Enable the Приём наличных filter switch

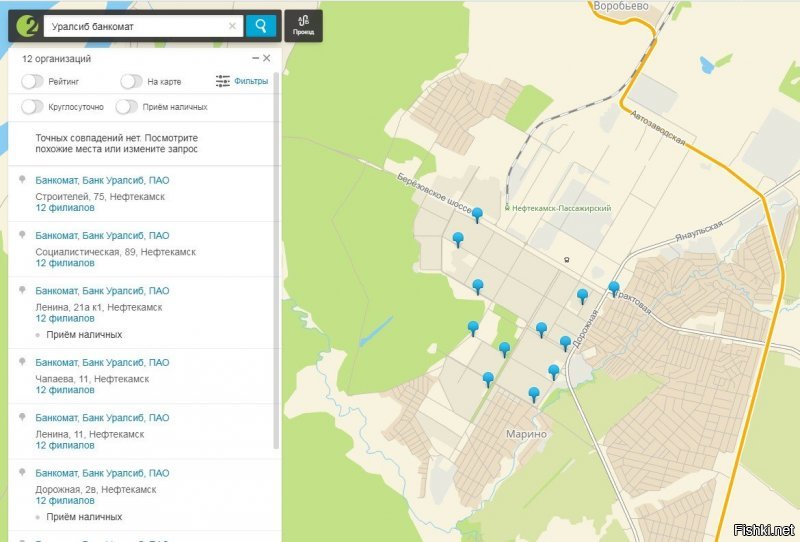coord(127,107)
